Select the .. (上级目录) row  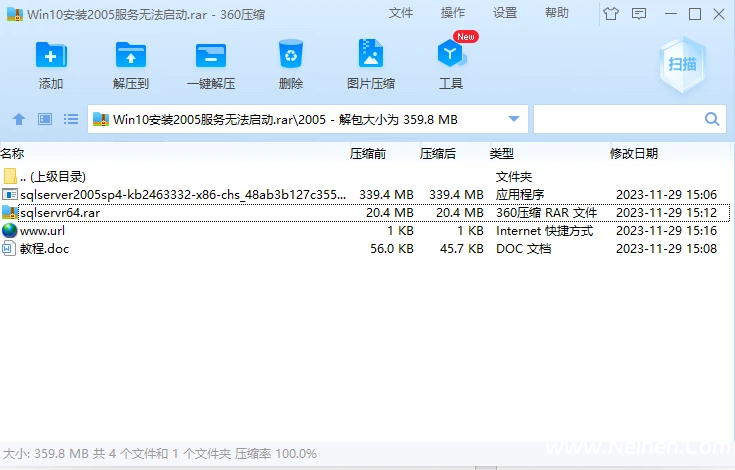click(x=365, y=177)
